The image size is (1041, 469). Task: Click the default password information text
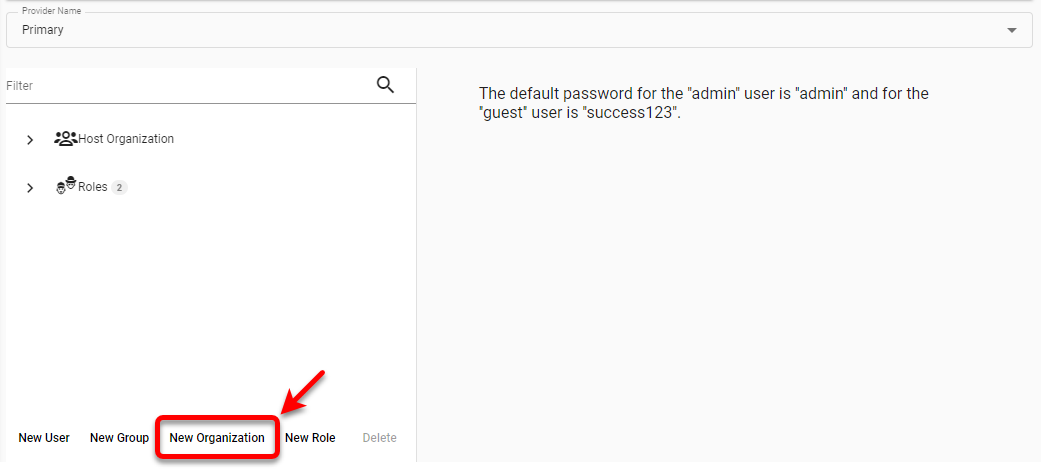(704, 103)
